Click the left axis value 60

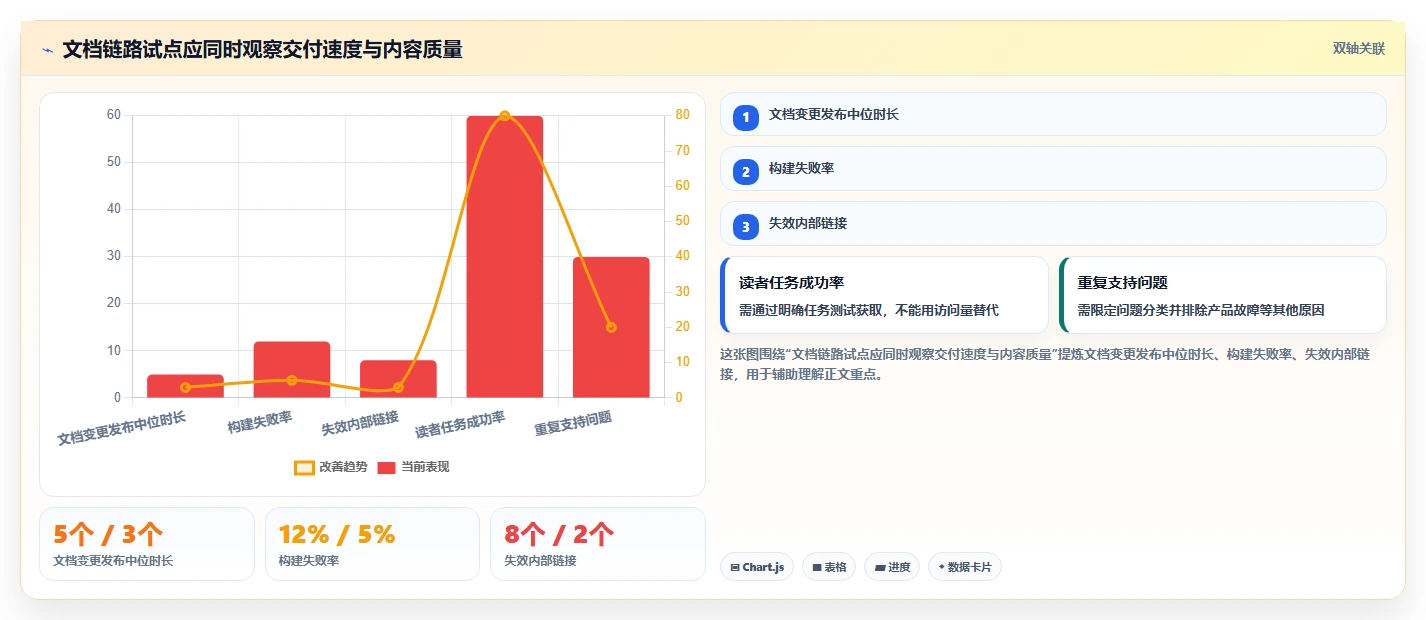point(114,115)
